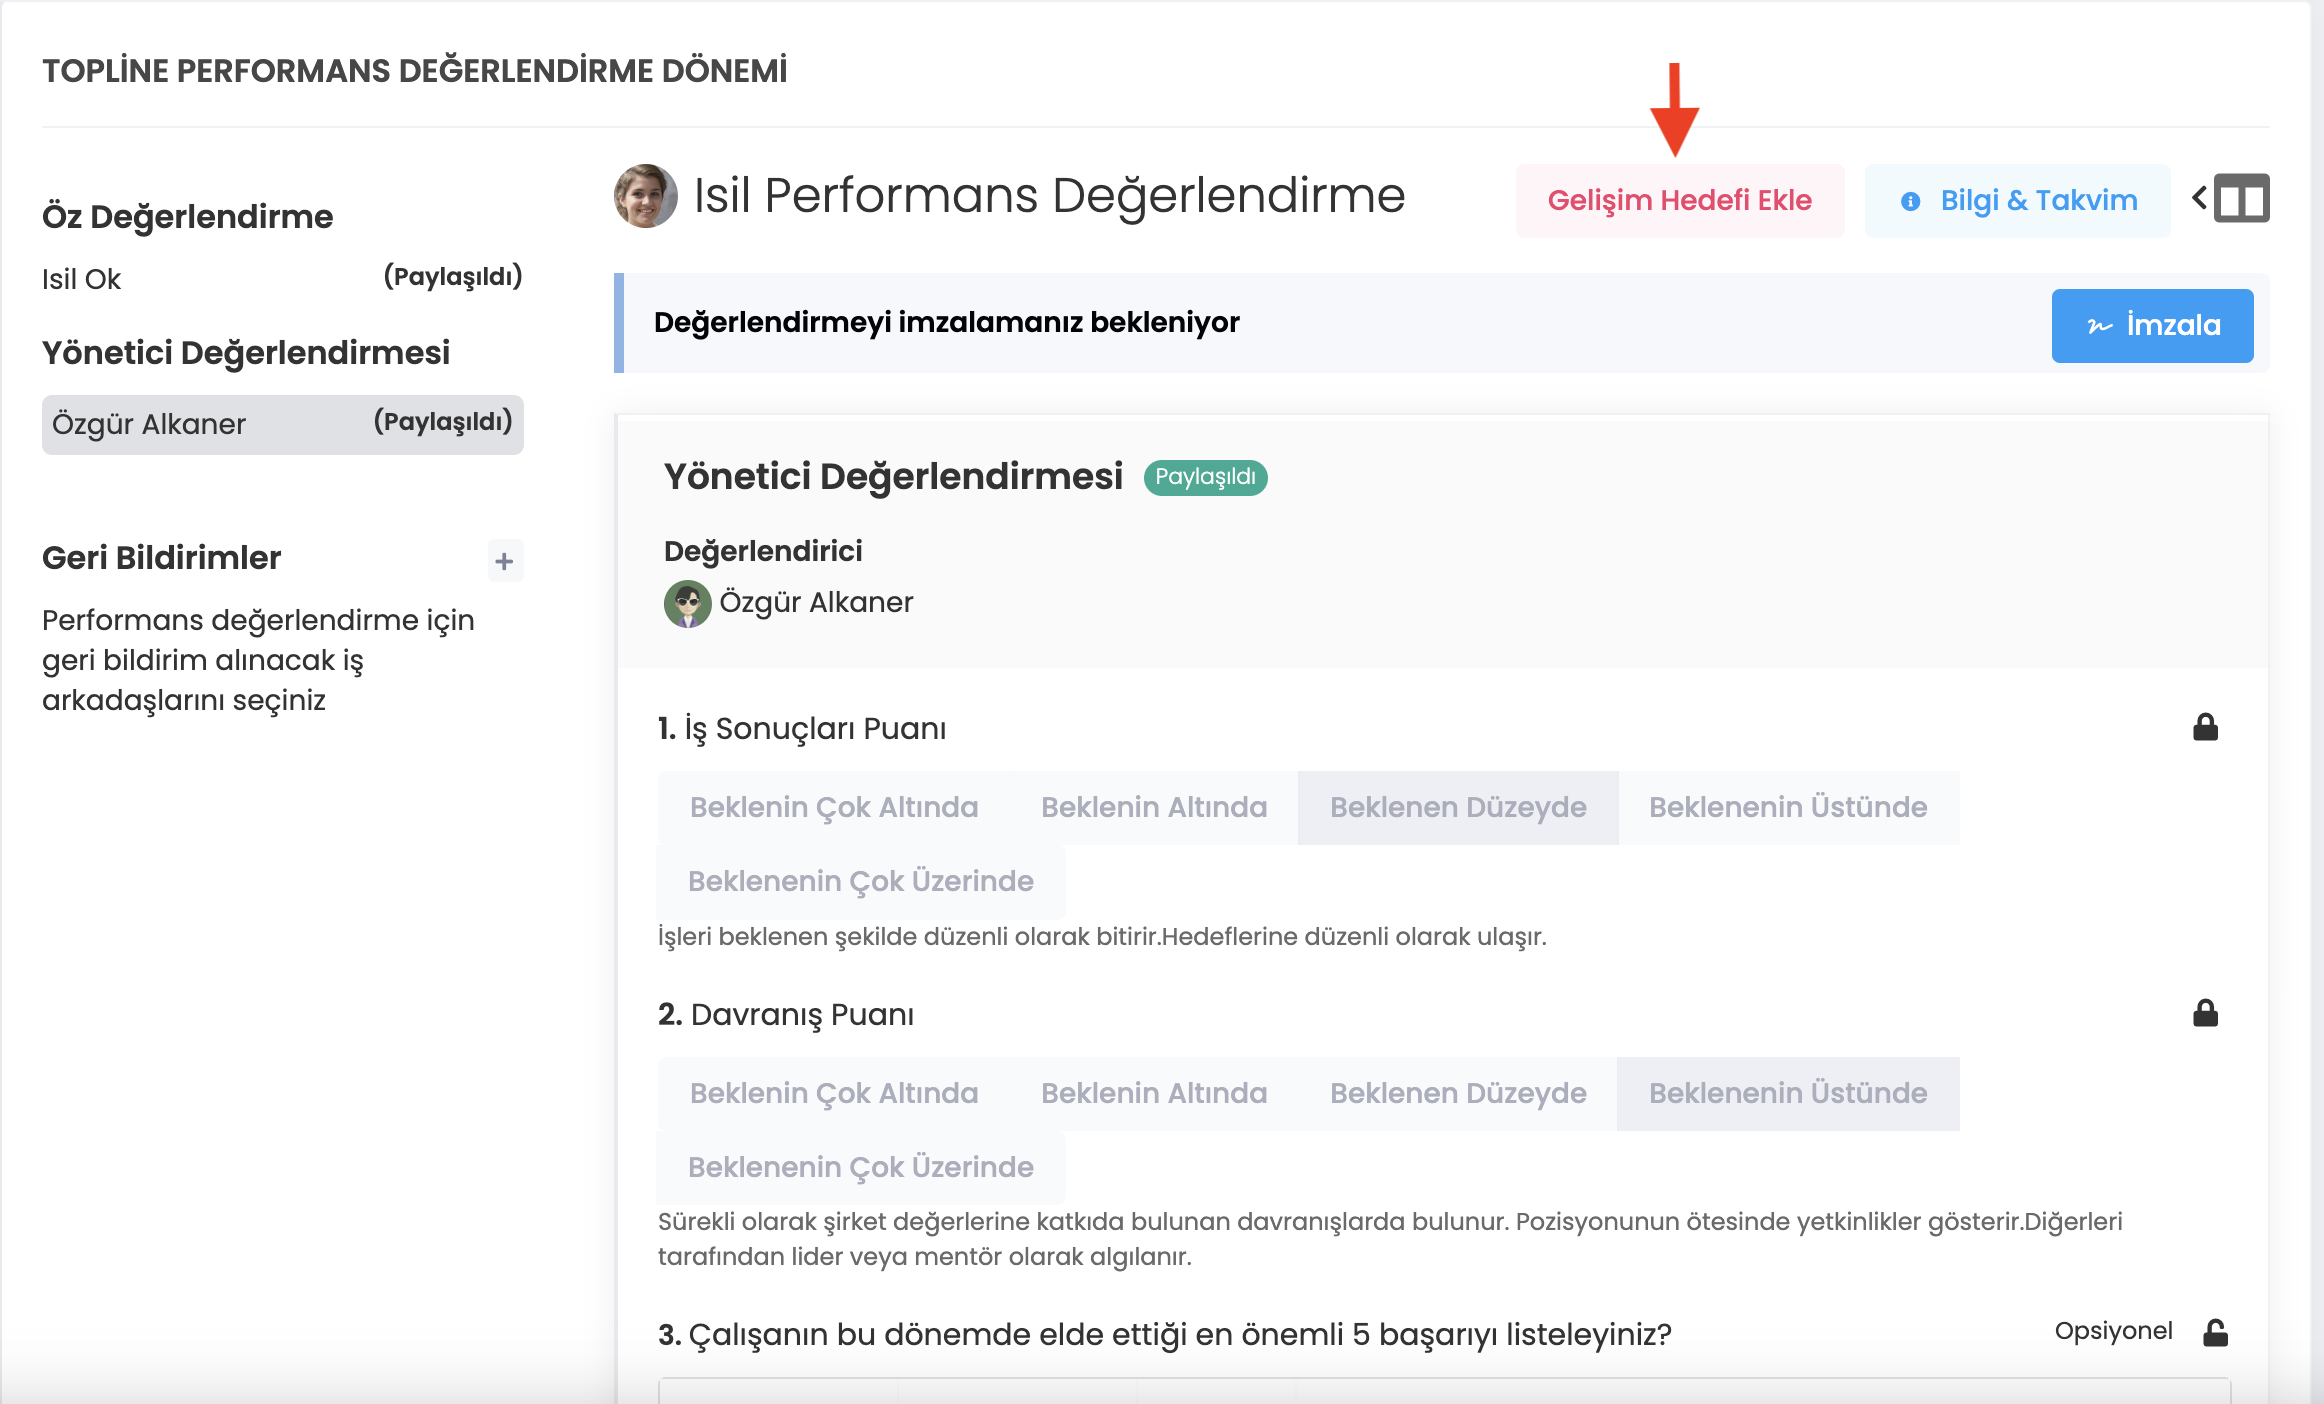The height and width of the screenshot is (1404, 2324).
Task: Open the Bilgi & Takvim button
Action: 2017,201
